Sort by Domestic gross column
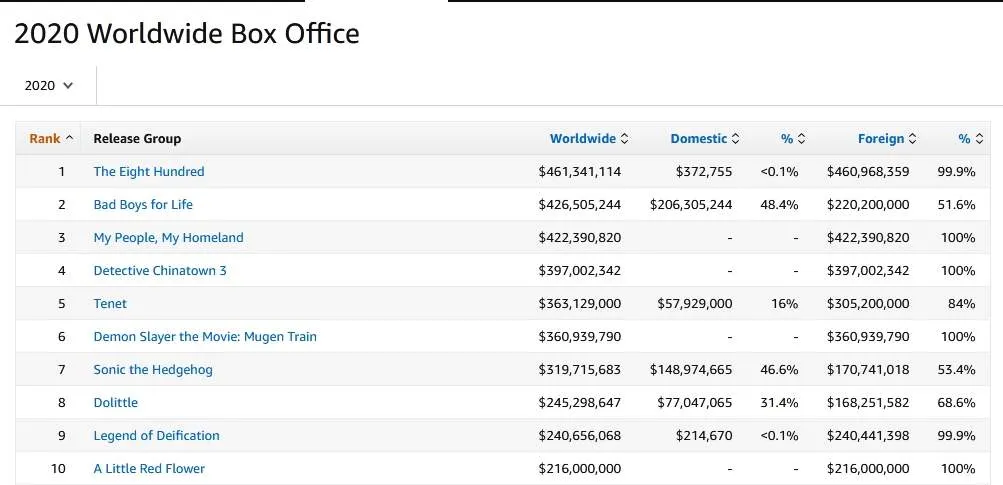The height and width of the screenshot is (485, 1003). [x=704, y=139]
